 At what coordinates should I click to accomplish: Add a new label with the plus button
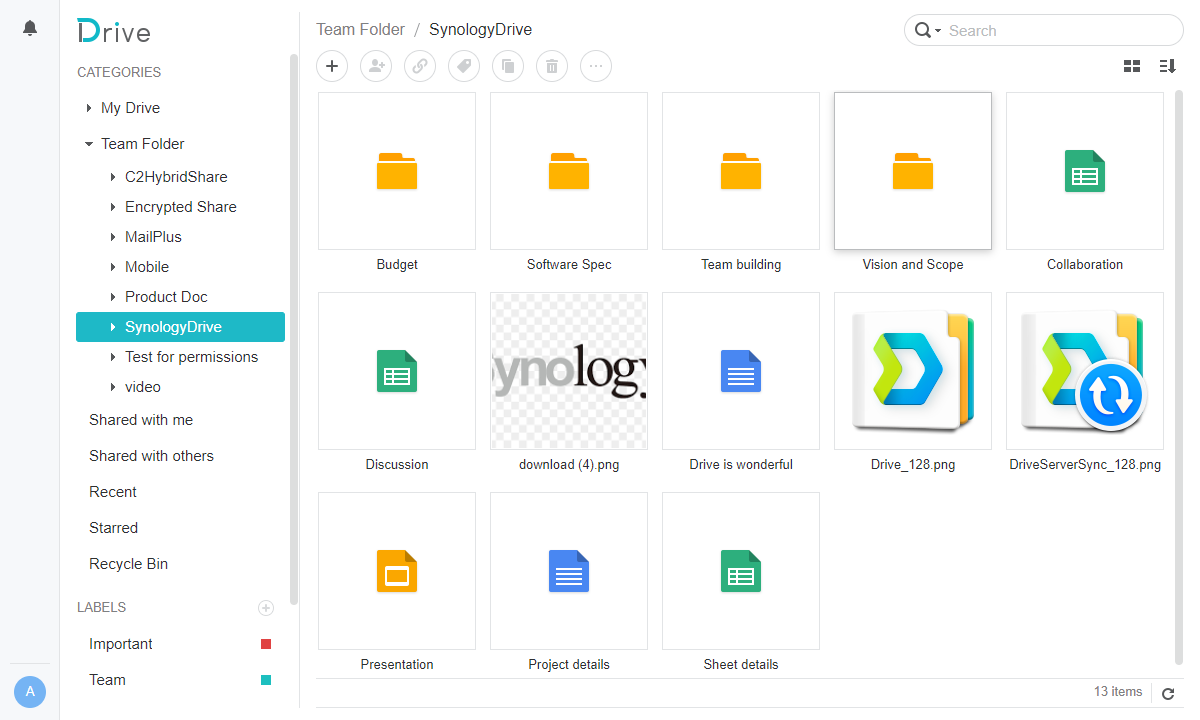266,608
